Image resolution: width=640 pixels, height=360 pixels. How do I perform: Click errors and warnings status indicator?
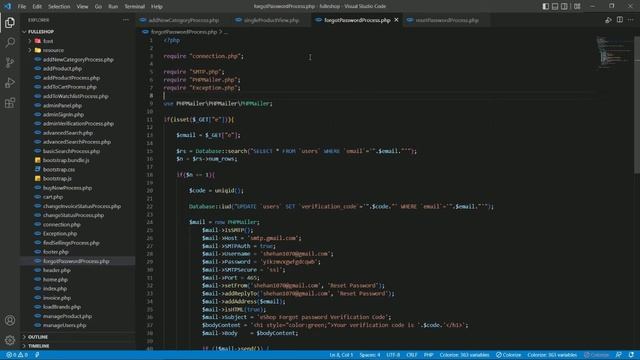(17, 355)
